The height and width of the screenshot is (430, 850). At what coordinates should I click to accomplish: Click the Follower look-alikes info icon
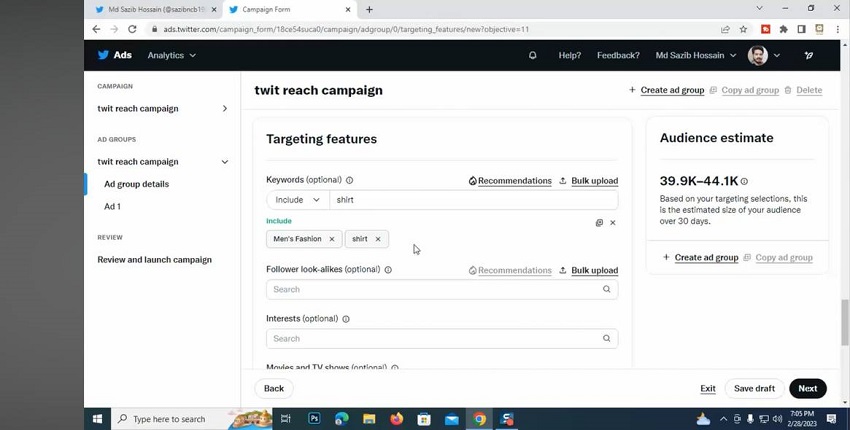(388, 269)
